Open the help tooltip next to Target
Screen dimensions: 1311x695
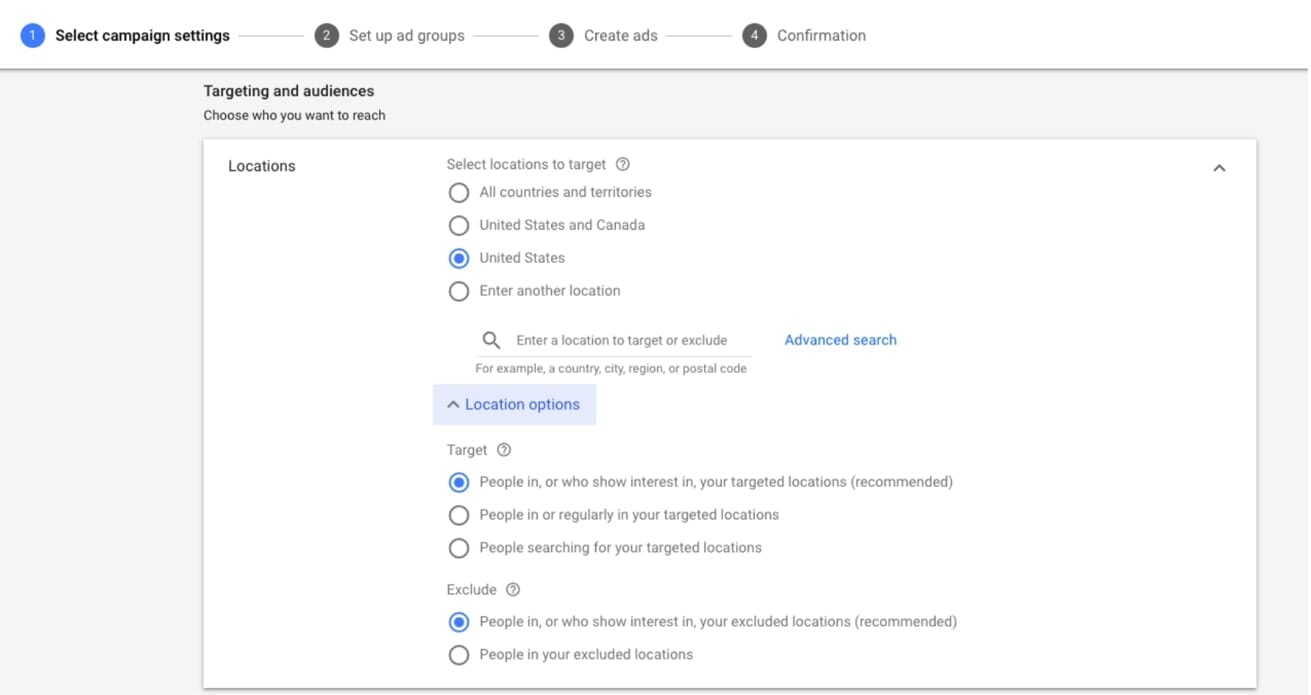pyautogui.click(x=504, y=450)
